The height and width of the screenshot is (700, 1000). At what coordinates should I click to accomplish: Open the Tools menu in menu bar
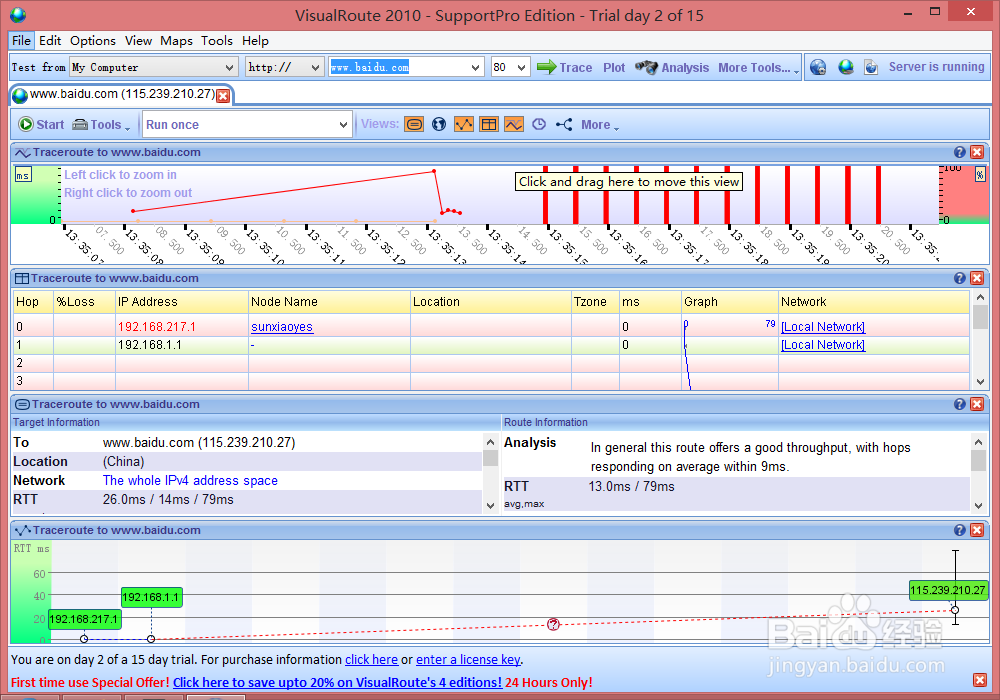coord(217,40)
